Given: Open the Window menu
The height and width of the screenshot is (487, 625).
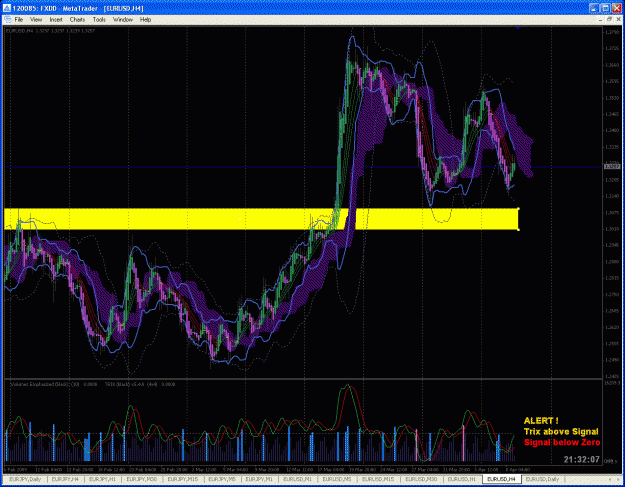Looking at the screenshot, I should [x=123, y=20].
